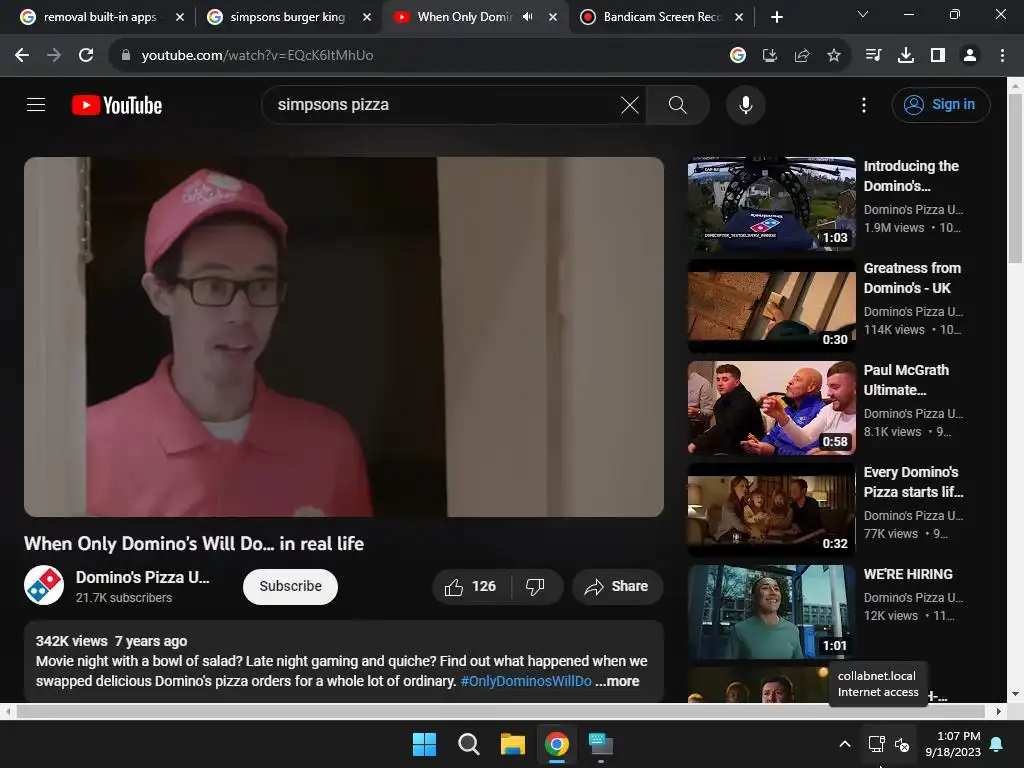
Task: Click the address bar URL
Action: 257,56
